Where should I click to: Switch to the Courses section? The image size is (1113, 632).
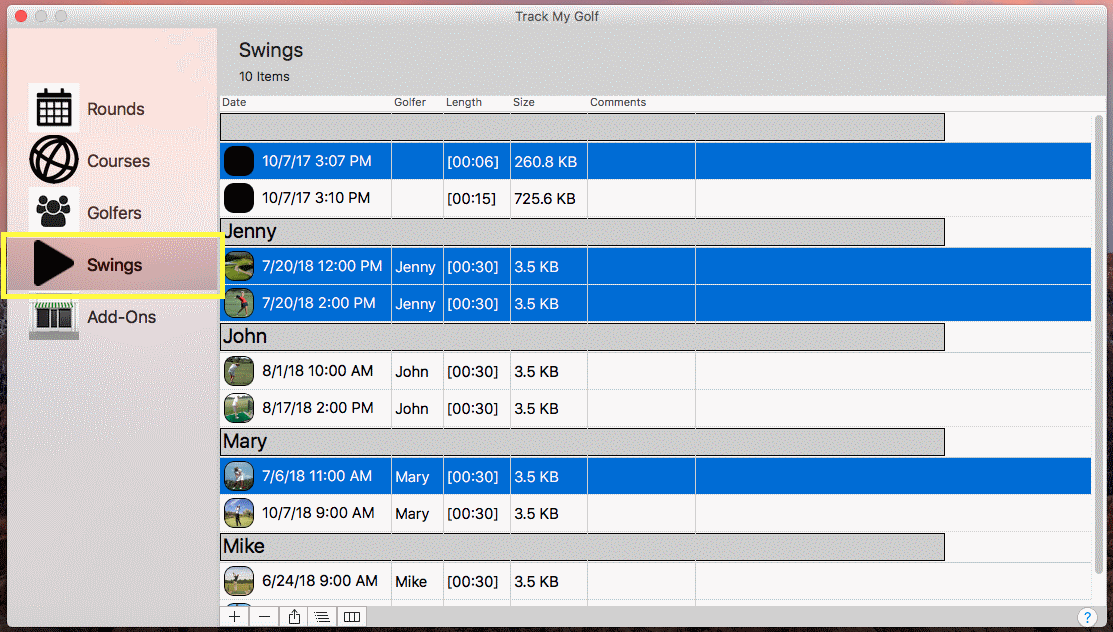point(117,161)
